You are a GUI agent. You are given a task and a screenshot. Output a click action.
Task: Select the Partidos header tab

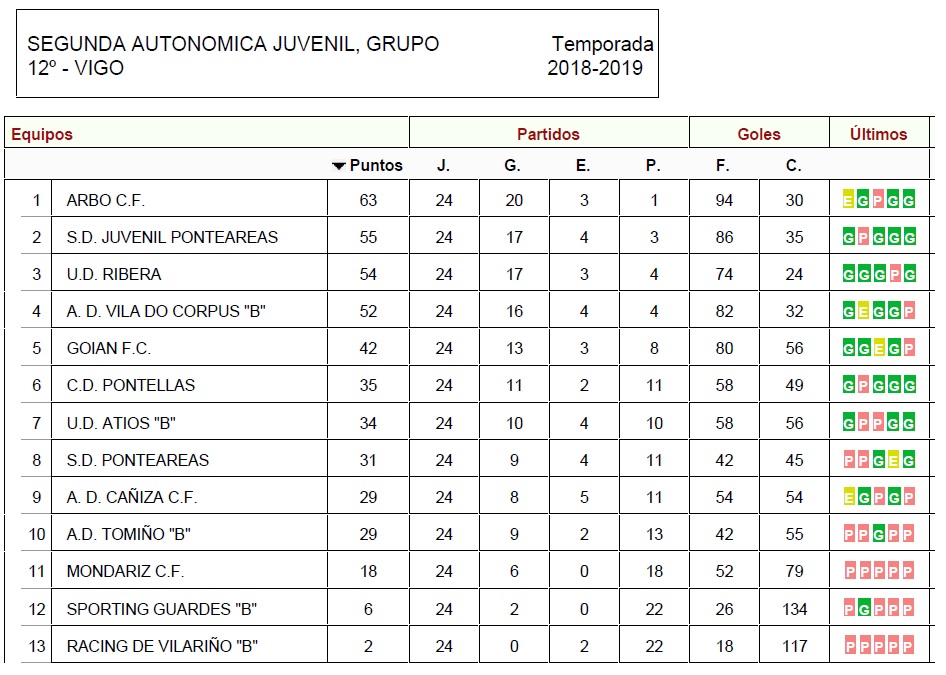click(x=548, y=133)
